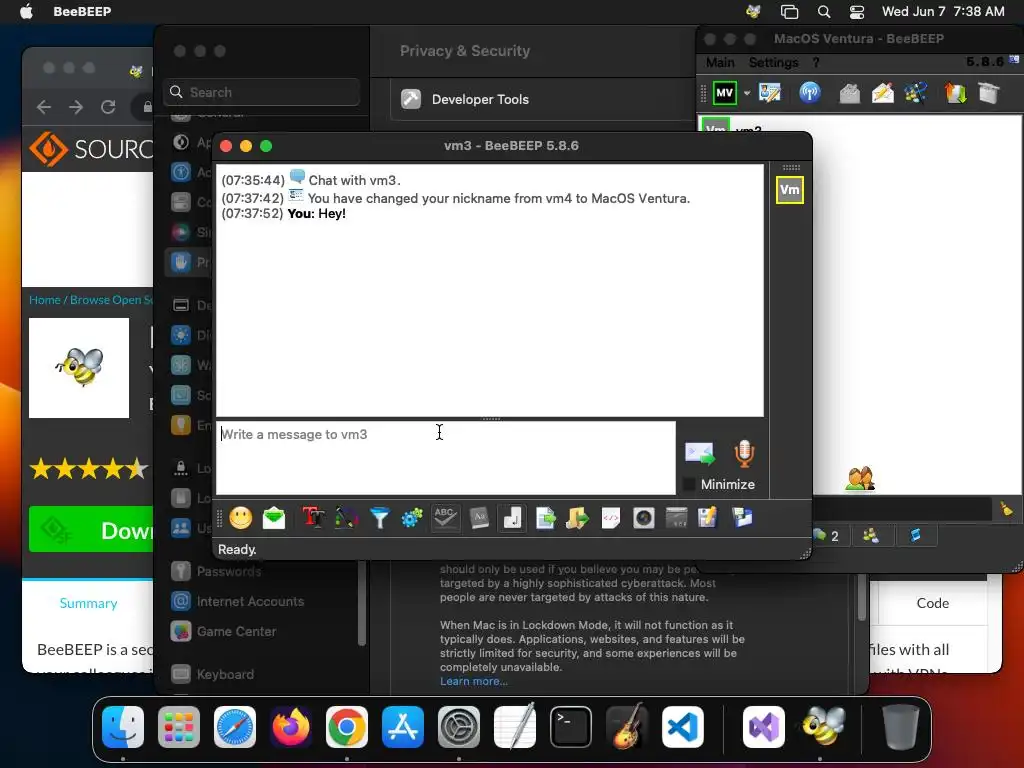The image size is (1024, 768).
Task: Open the ? help menu in BeeBEEP
Action: pos(816,63)
